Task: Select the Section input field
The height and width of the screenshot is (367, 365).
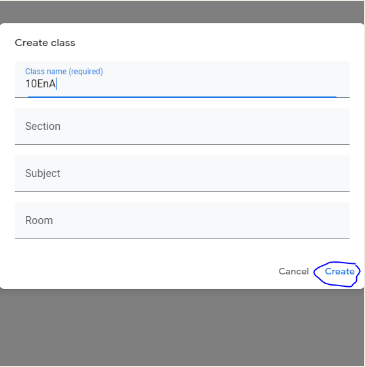Action: pos(182,126)
